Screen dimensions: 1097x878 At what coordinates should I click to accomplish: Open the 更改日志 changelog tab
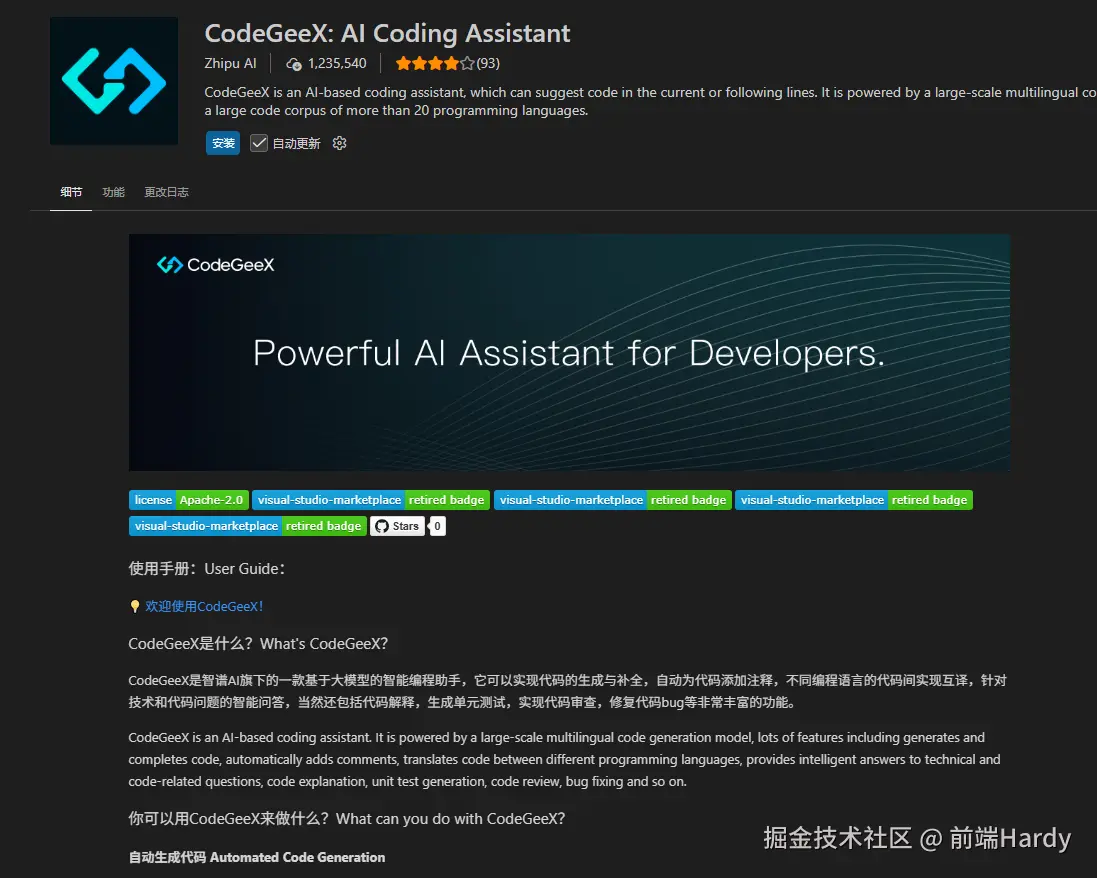click(x=167, y=192)
